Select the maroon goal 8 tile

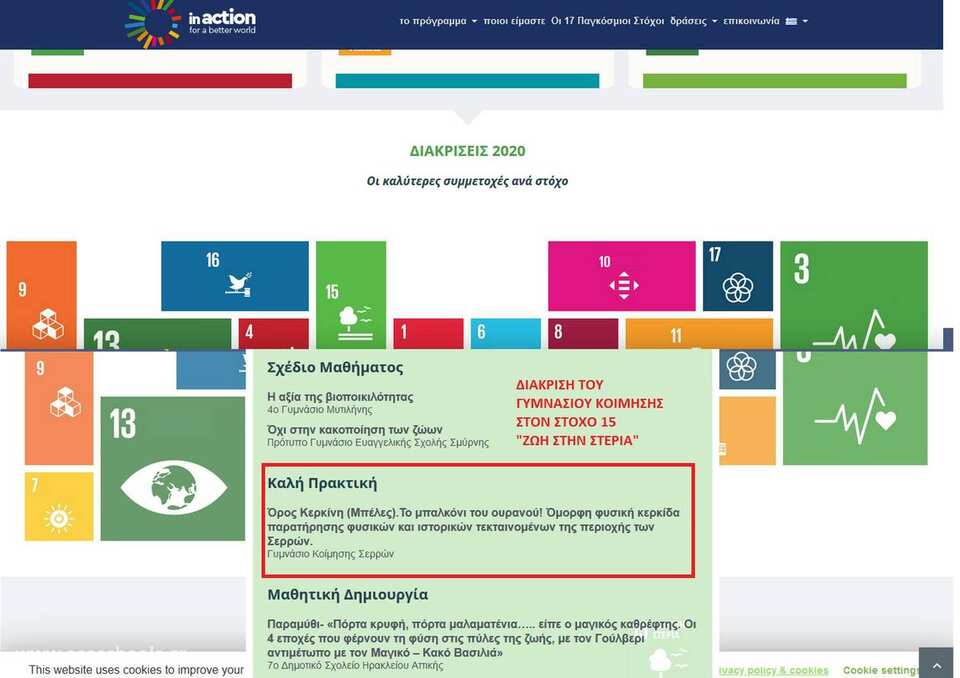tap(583, 333)
